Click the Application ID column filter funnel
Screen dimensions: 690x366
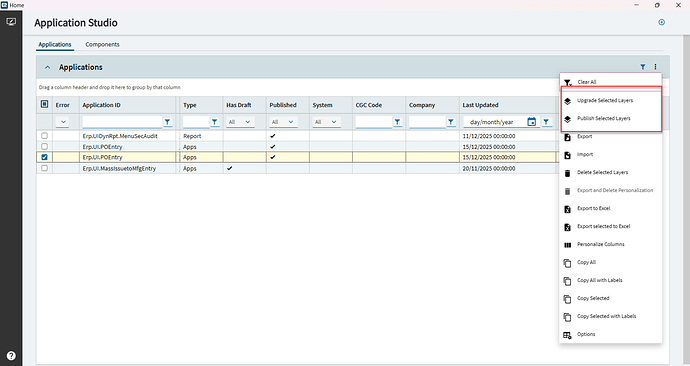168,122
